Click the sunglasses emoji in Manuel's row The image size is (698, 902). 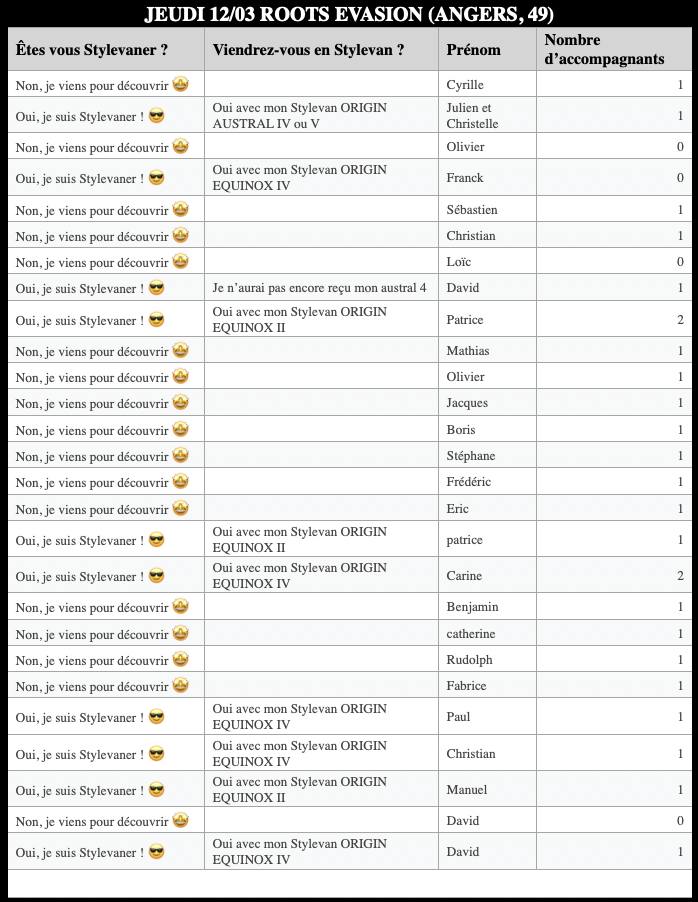[x=156, y=790]
